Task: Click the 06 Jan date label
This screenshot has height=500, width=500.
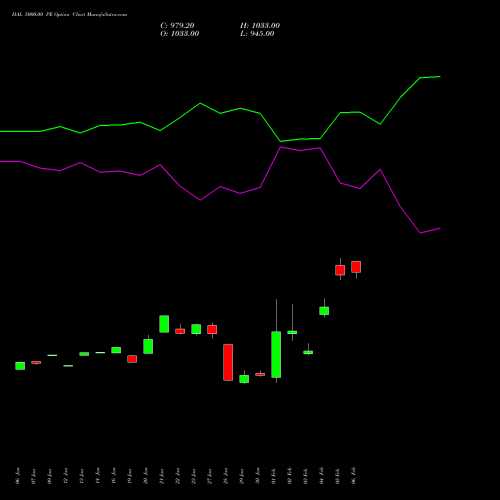Action: click(18, 476)
